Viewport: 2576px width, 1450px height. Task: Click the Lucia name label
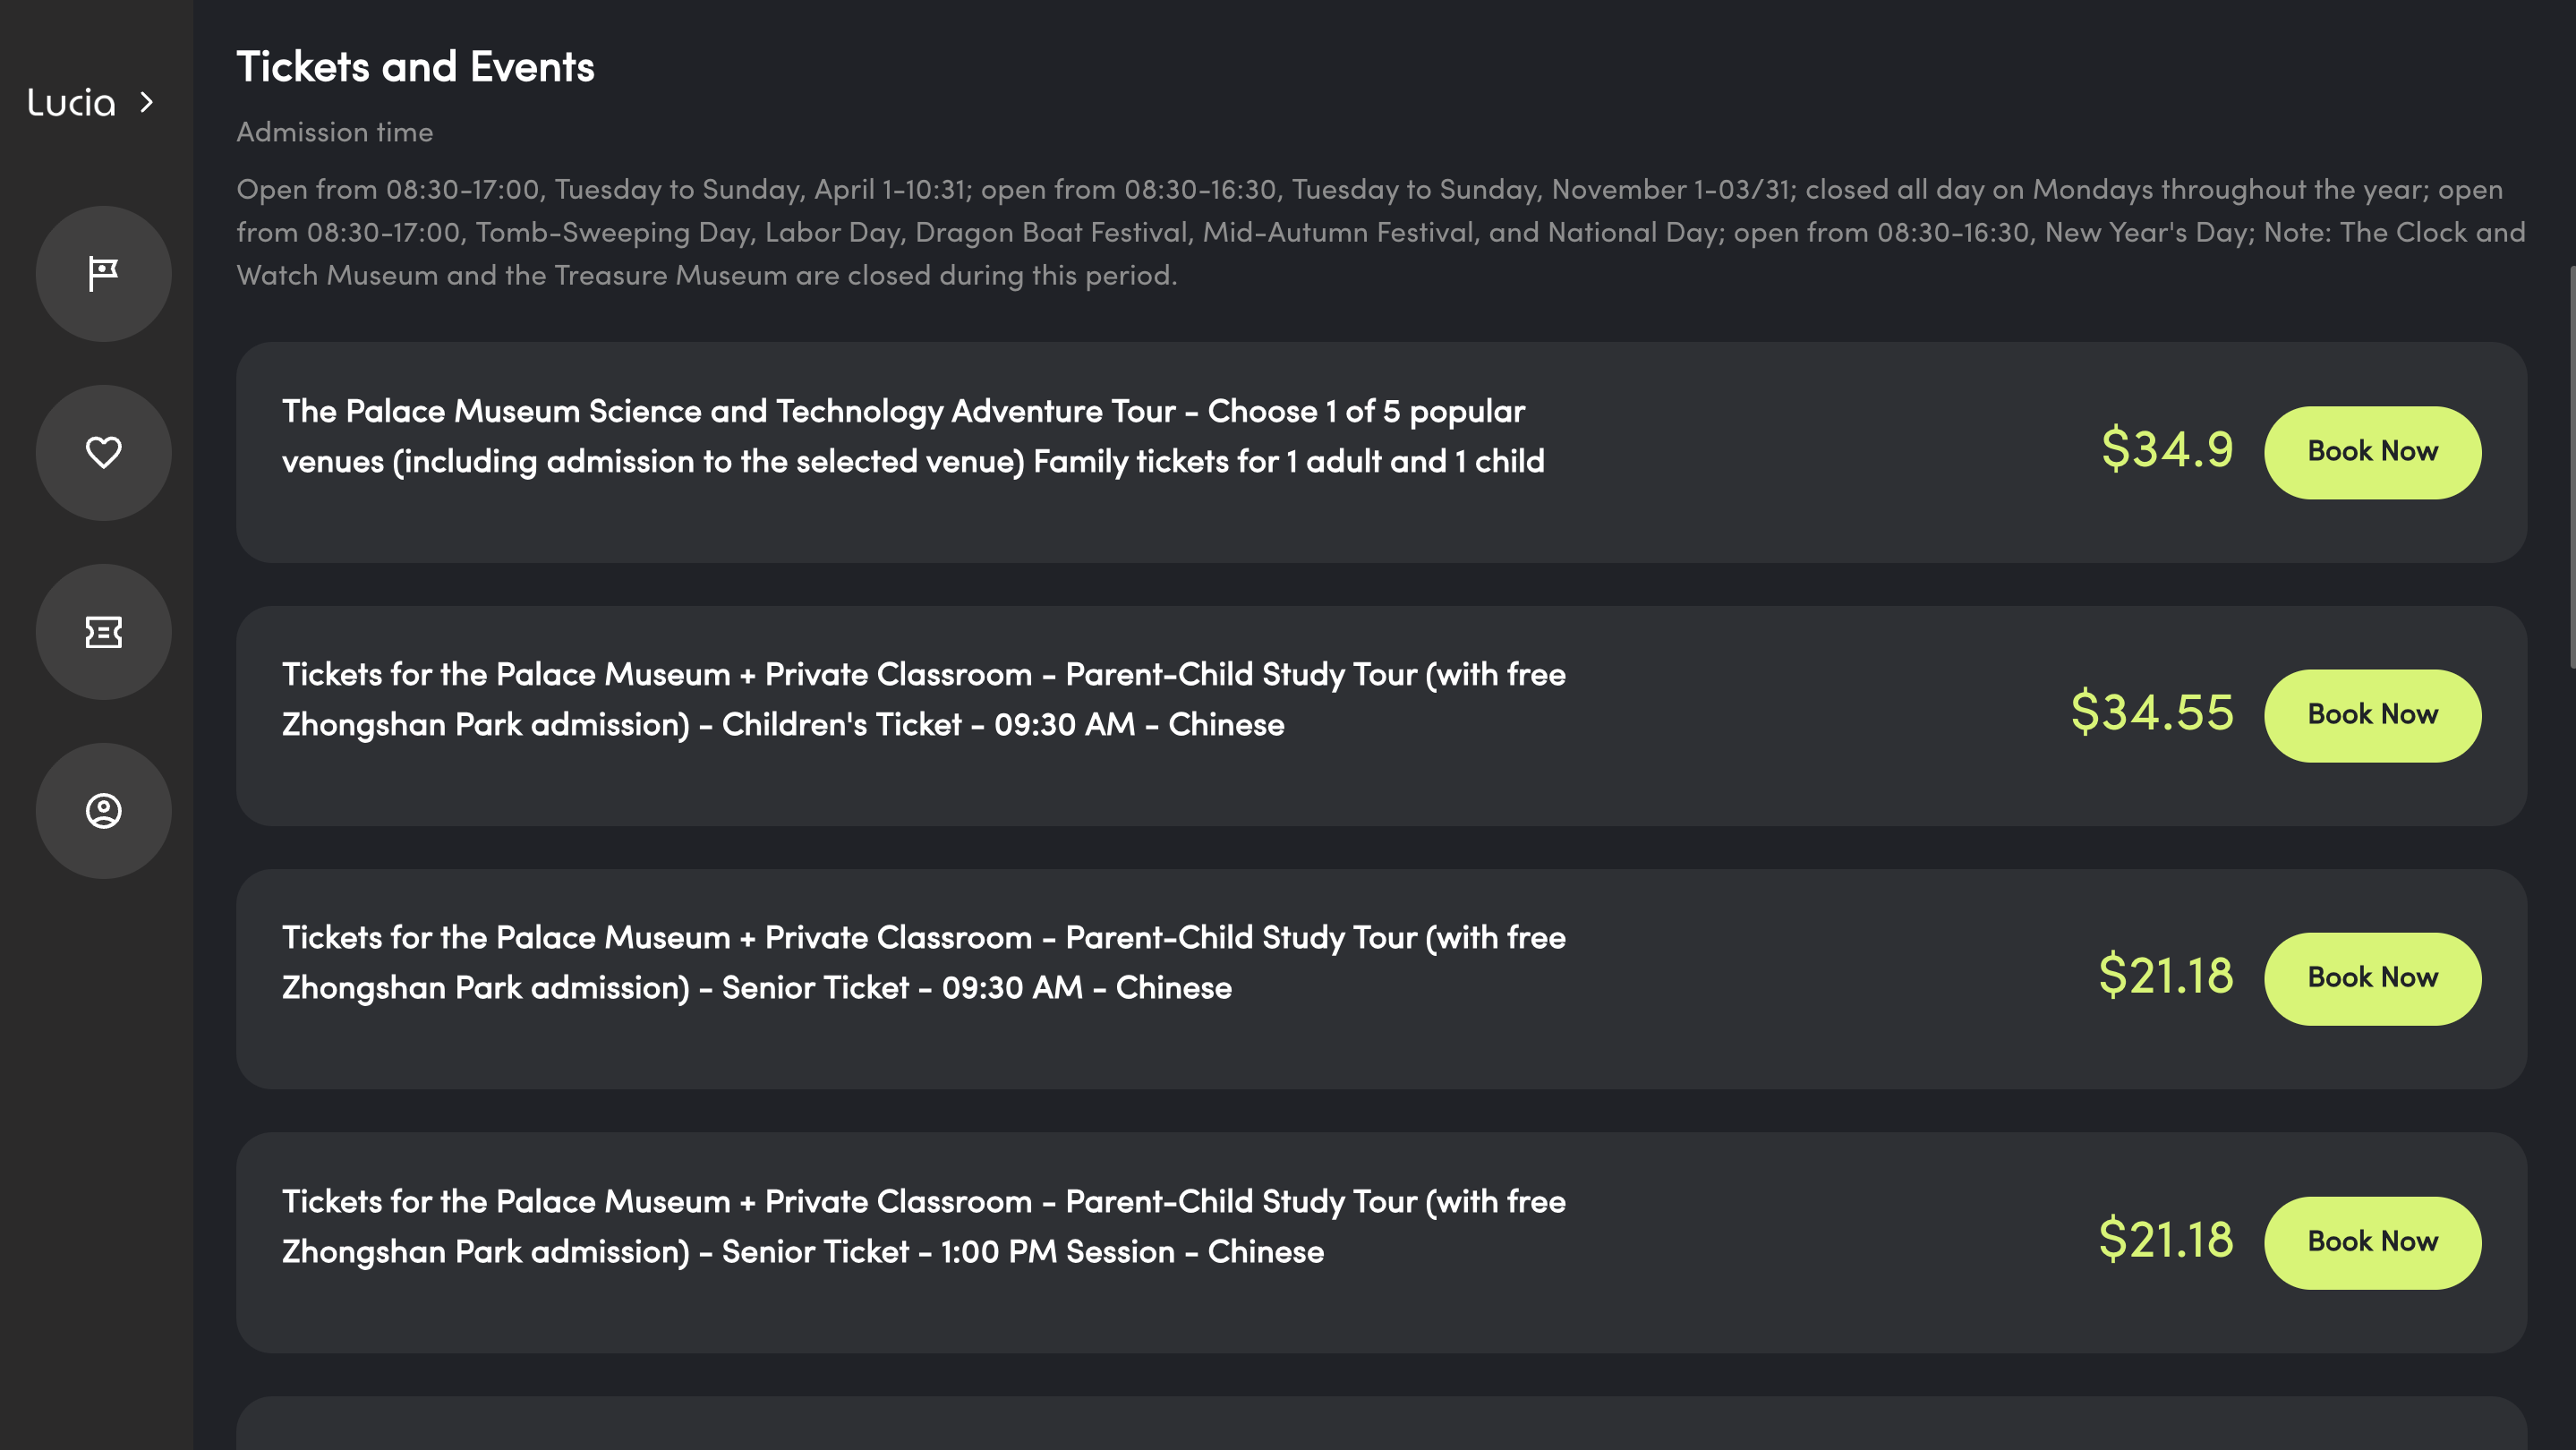71,102
